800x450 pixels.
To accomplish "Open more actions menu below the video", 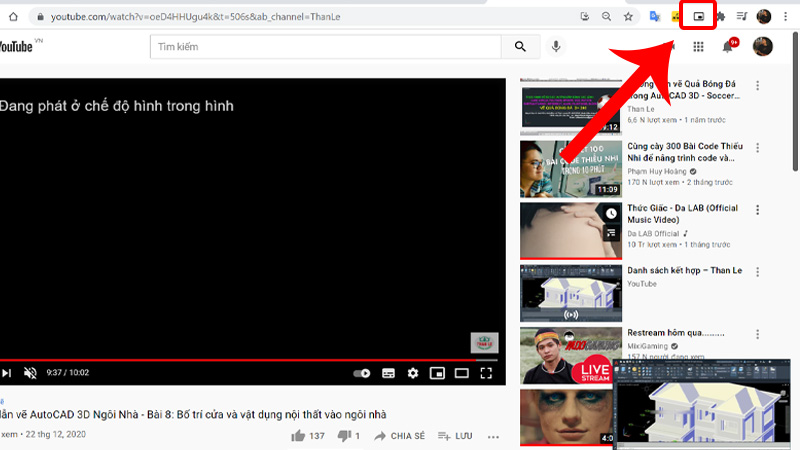I will click(493, 436).
